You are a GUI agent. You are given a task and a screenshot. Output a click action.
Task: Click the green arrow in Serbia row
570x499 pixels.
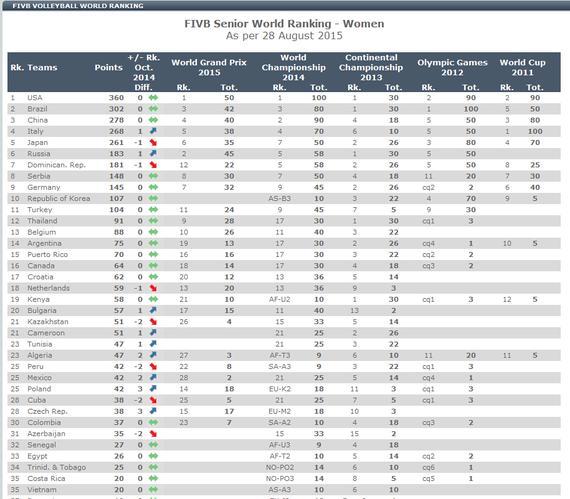coord(153,176)
